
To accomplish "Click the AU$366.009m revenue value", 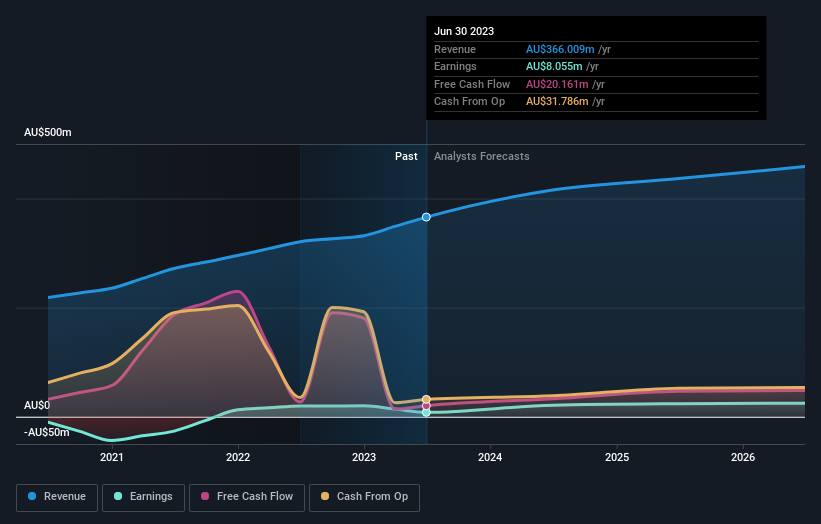I will click(x=560, y=49).
